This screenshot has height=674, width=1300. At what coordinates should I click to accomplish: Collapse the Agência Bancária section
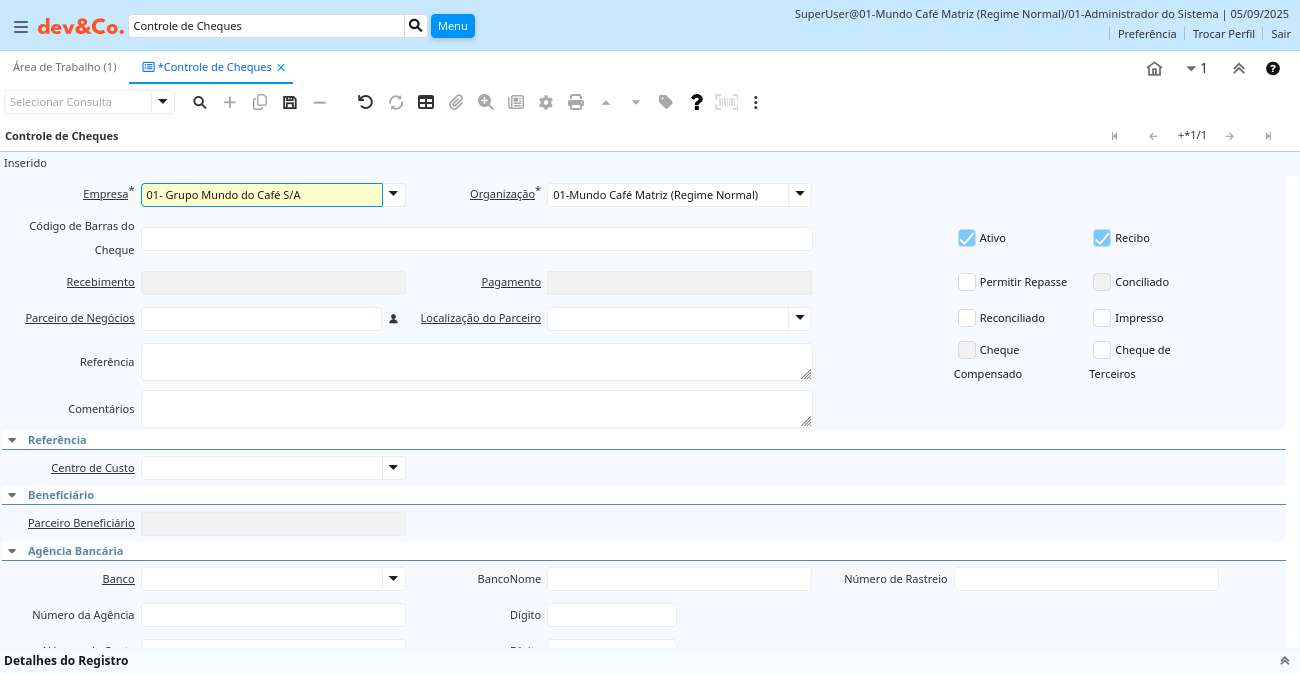coord(12,551)
